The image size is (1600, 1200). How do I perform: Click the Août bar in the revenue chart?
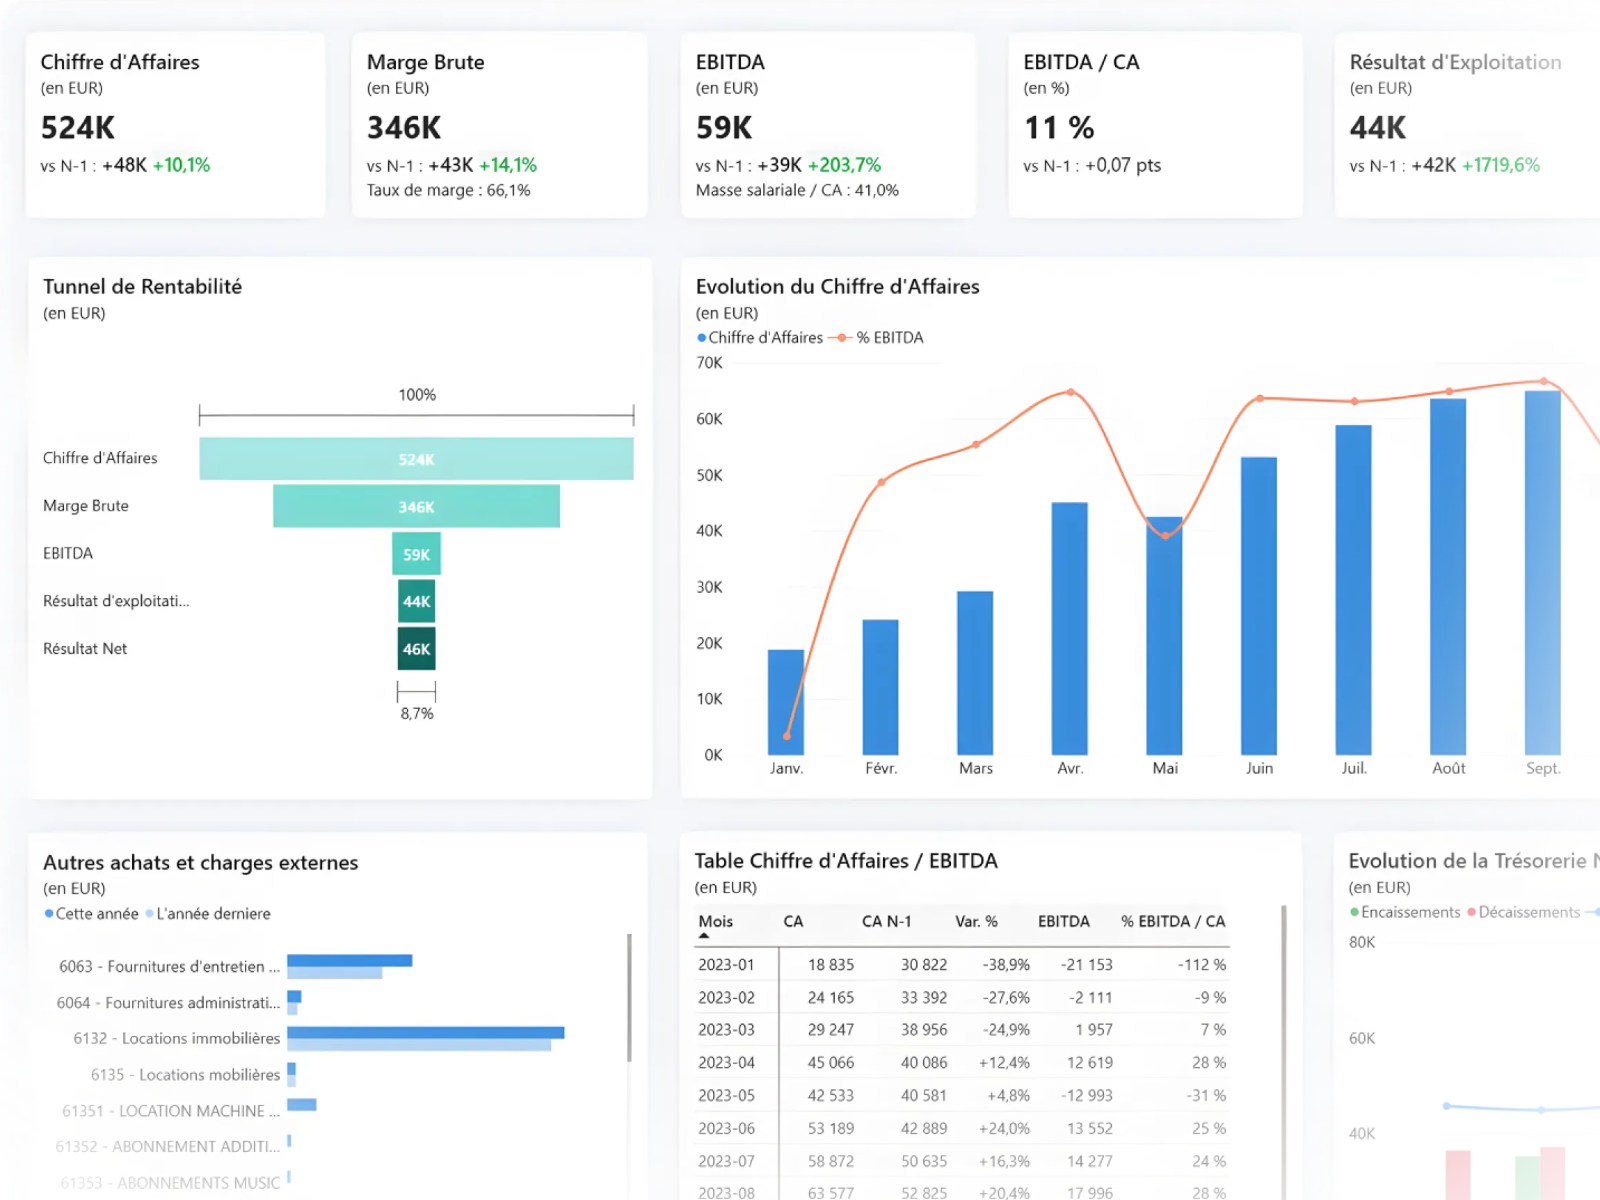pyautogui.click(x=1448, y=577)
